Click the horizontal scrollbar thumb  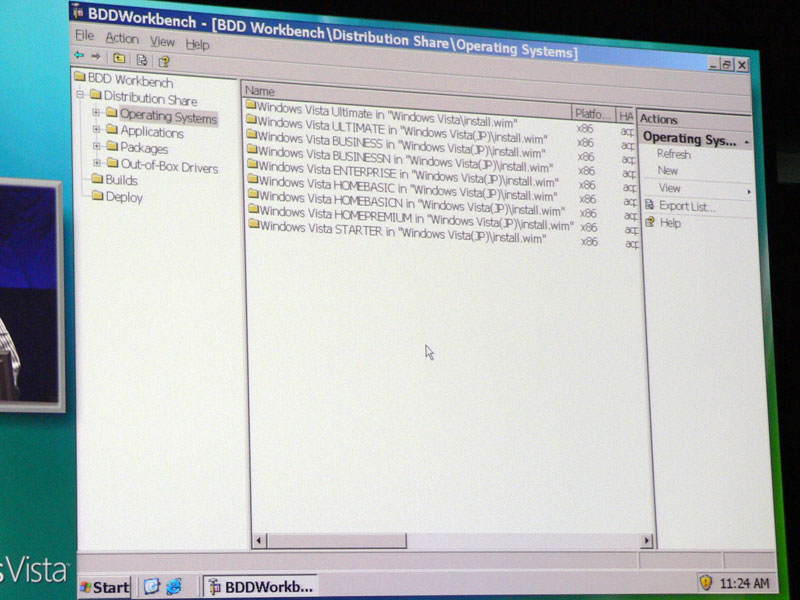(x=337, y=541)
